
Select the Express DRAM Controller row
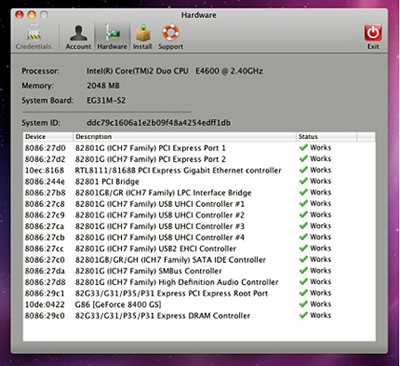tap(199, 316)
